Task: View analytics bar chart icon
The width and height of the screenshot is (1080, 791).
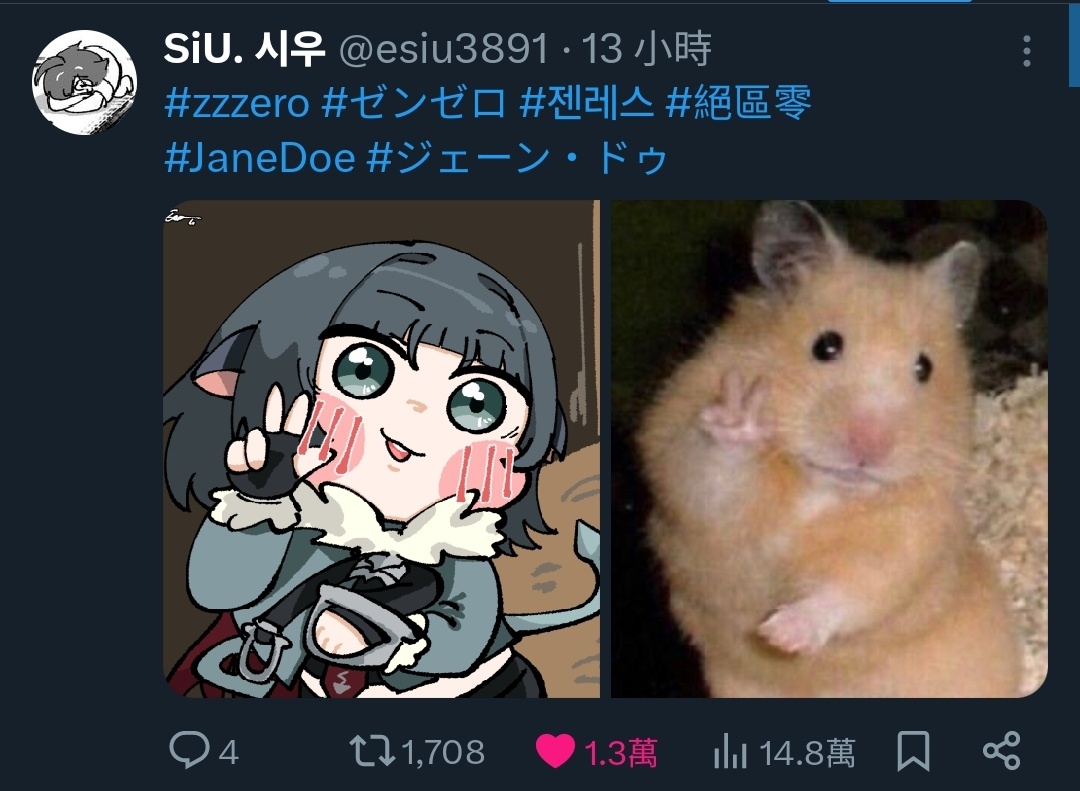Action: [x=730, y=750]
